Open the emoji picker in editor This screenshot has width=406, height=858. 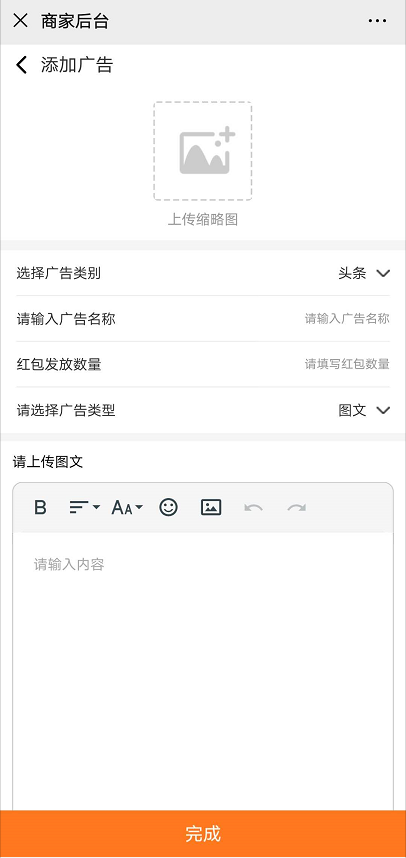169,507
